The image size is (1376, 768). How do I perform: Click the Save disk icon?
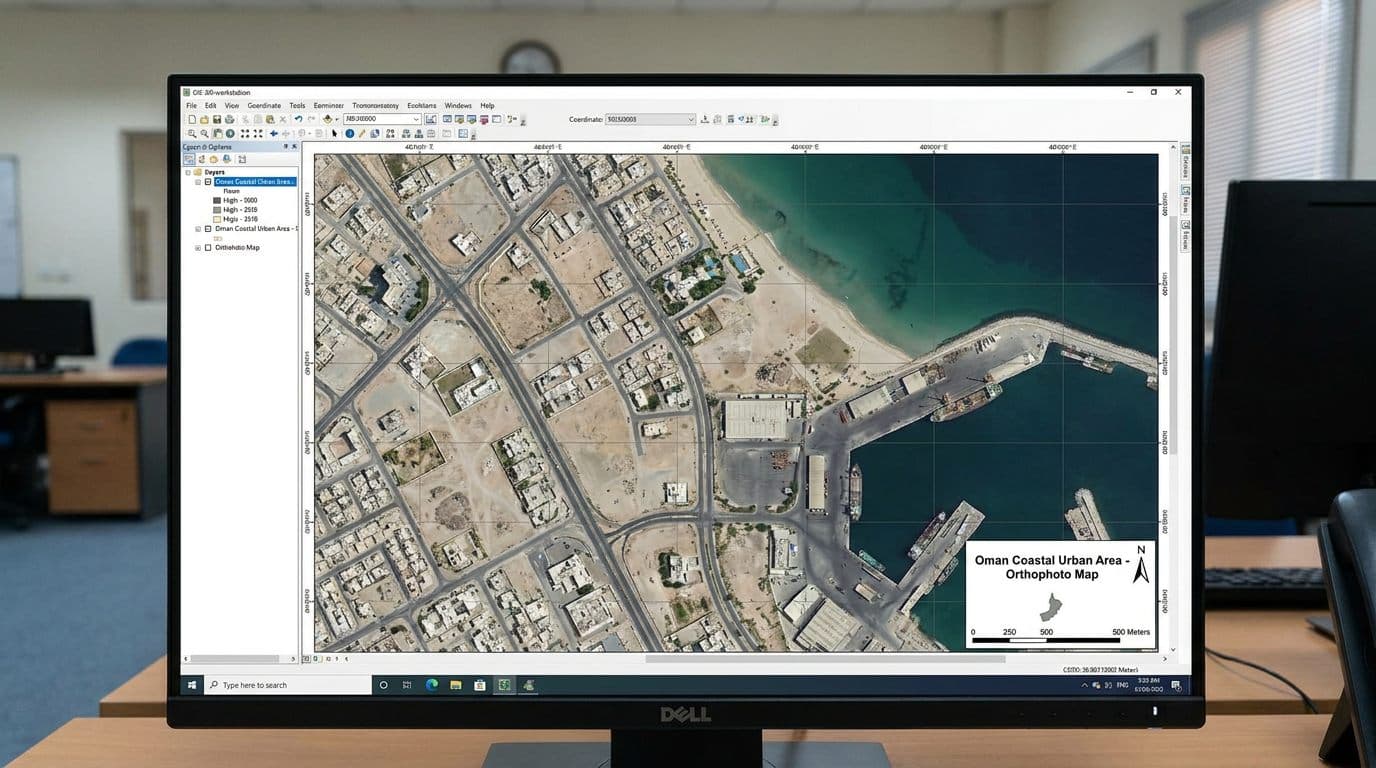[217, 119]
